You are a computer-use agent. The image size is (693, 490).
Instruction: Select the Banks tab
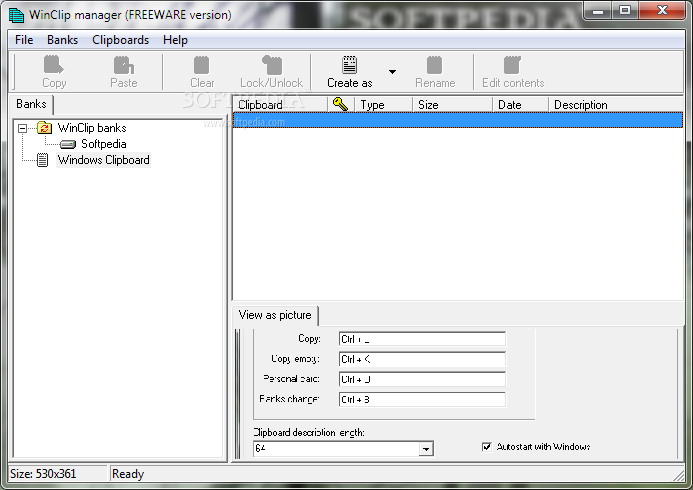tap(31, 104)
